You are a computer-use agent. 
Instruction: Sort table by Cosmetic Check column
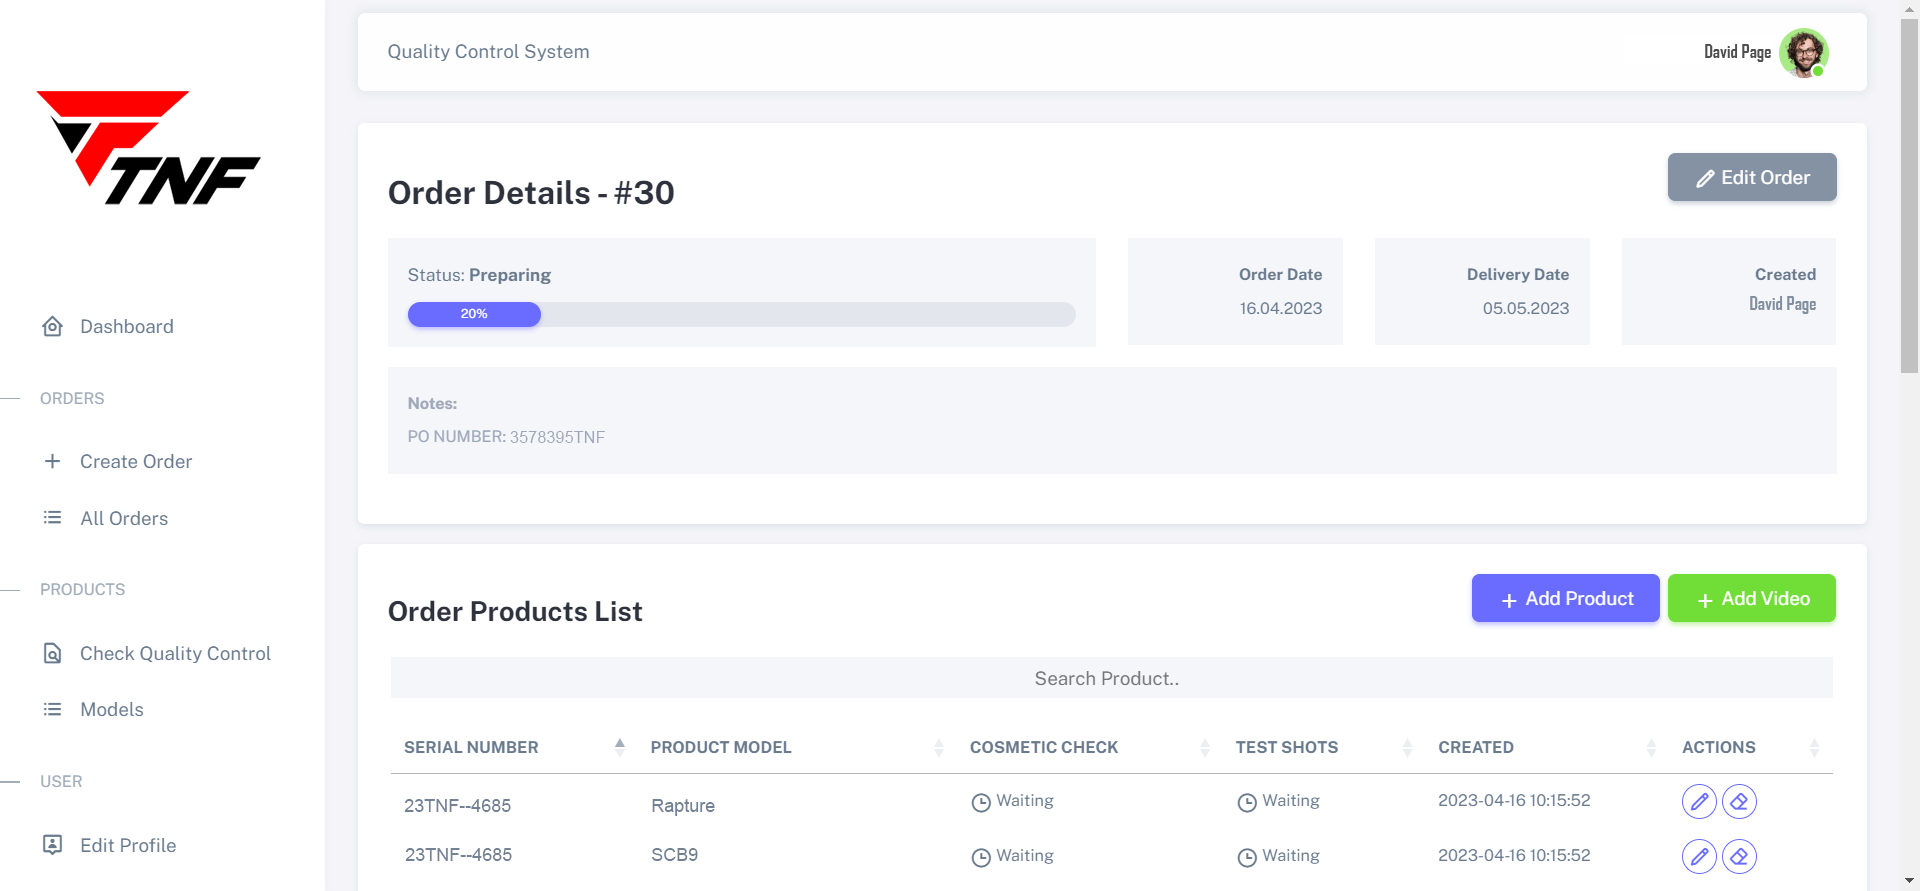tap(1044, 748)
